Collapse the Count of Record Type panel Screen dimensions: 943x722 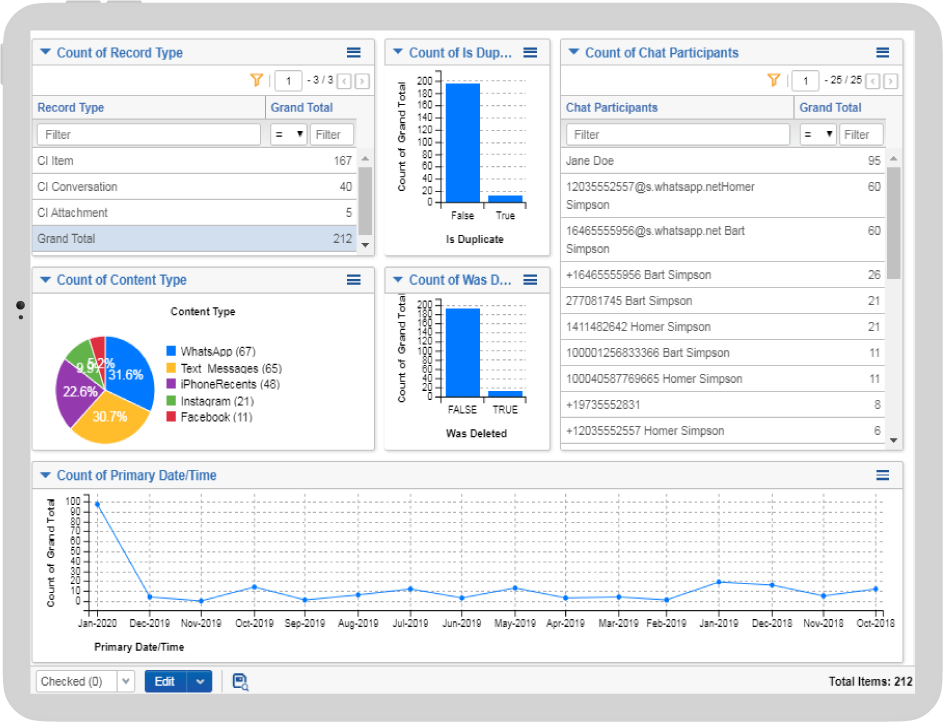tap(45, 53)
